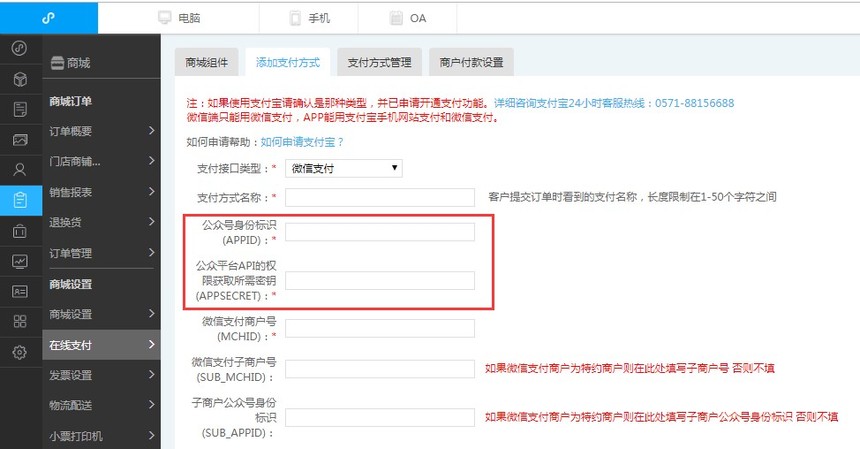The width and height of the screenshot is (860, 449).
Task: Expand 门店商铺 menu chevron
Action: [152, 161]
